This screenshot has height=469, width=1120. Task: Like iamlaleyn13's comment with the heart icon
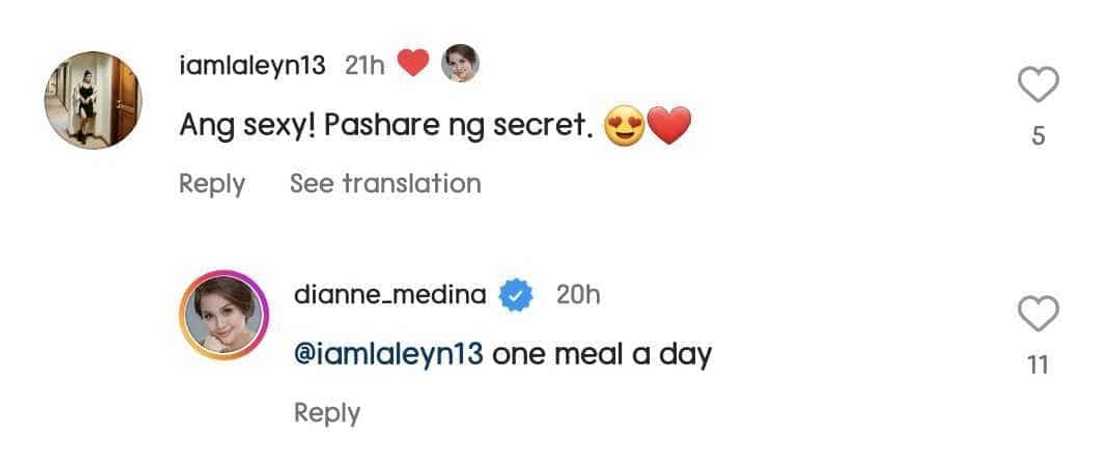(x=1038, y=87)
